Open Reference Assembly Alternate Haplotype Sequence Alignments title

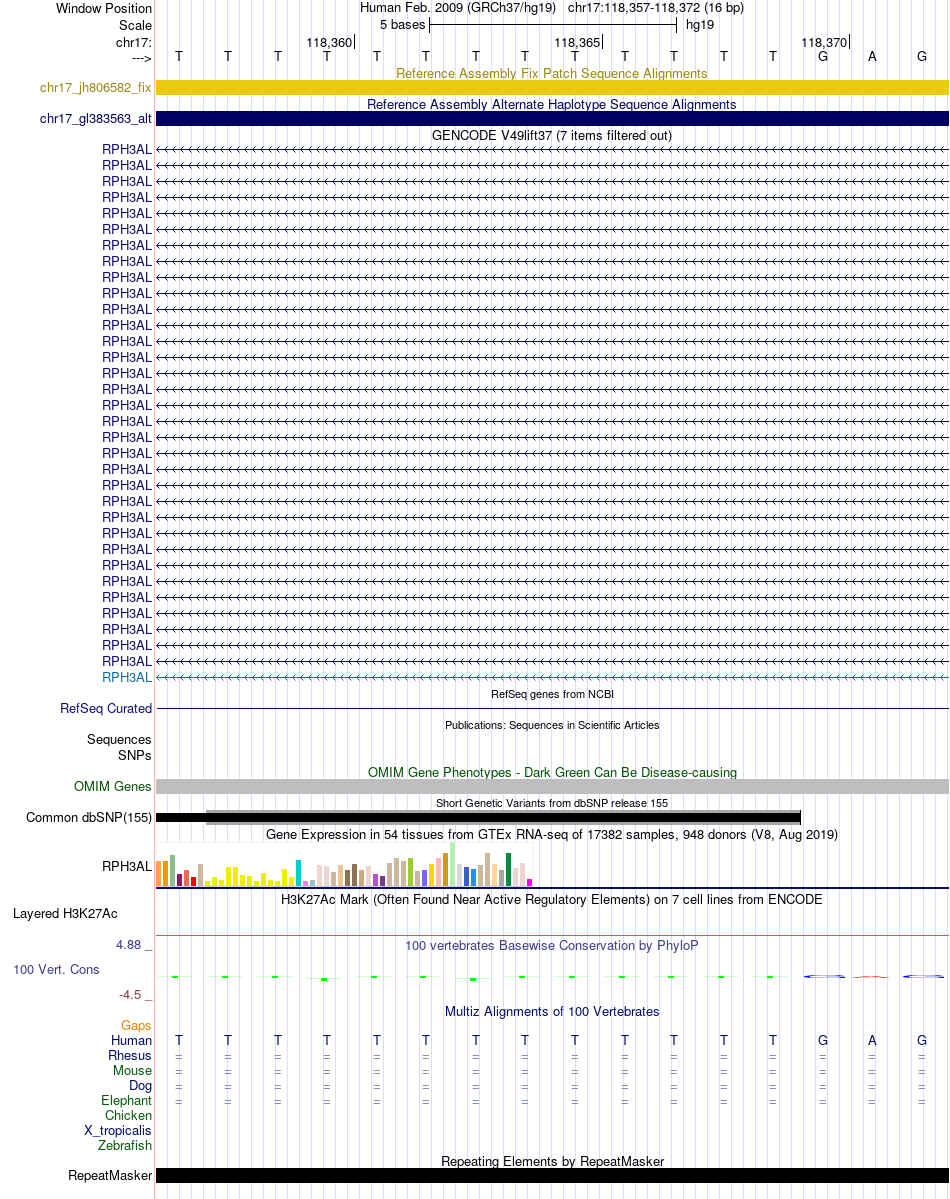click(551, 105)
